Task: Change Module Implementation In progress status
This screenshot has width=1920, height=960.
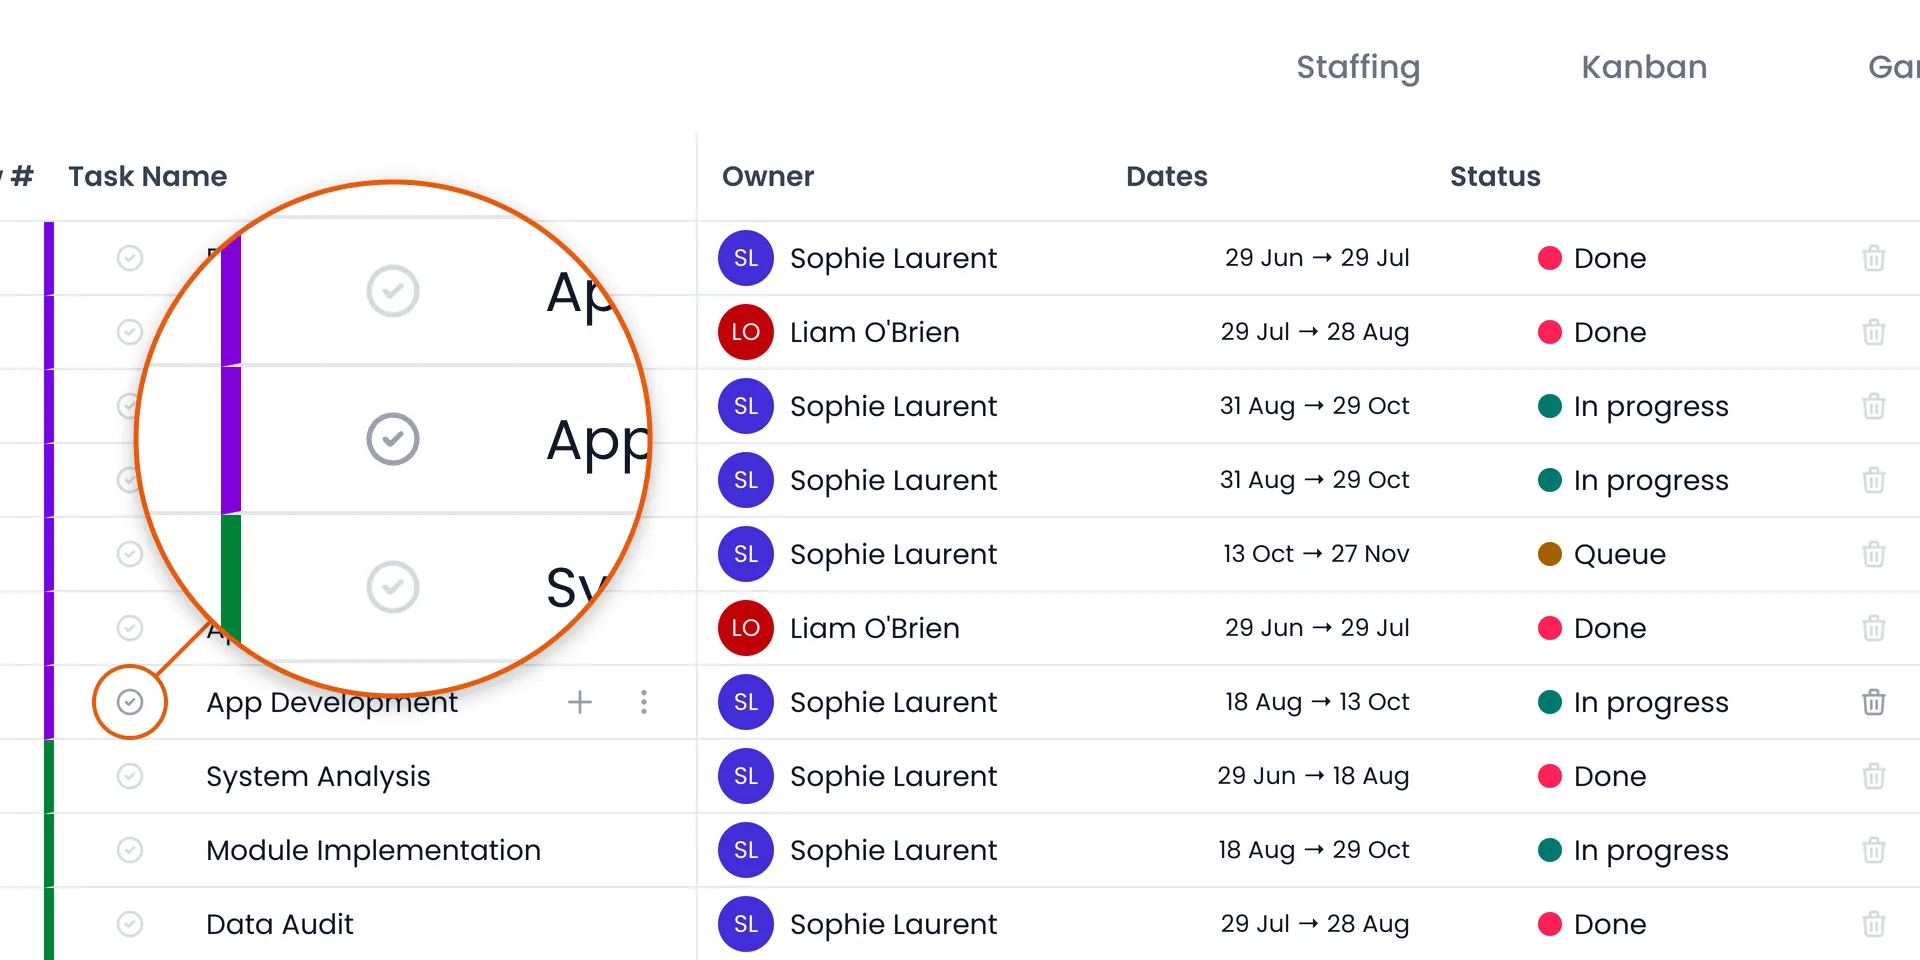Action: [1633, 850]
